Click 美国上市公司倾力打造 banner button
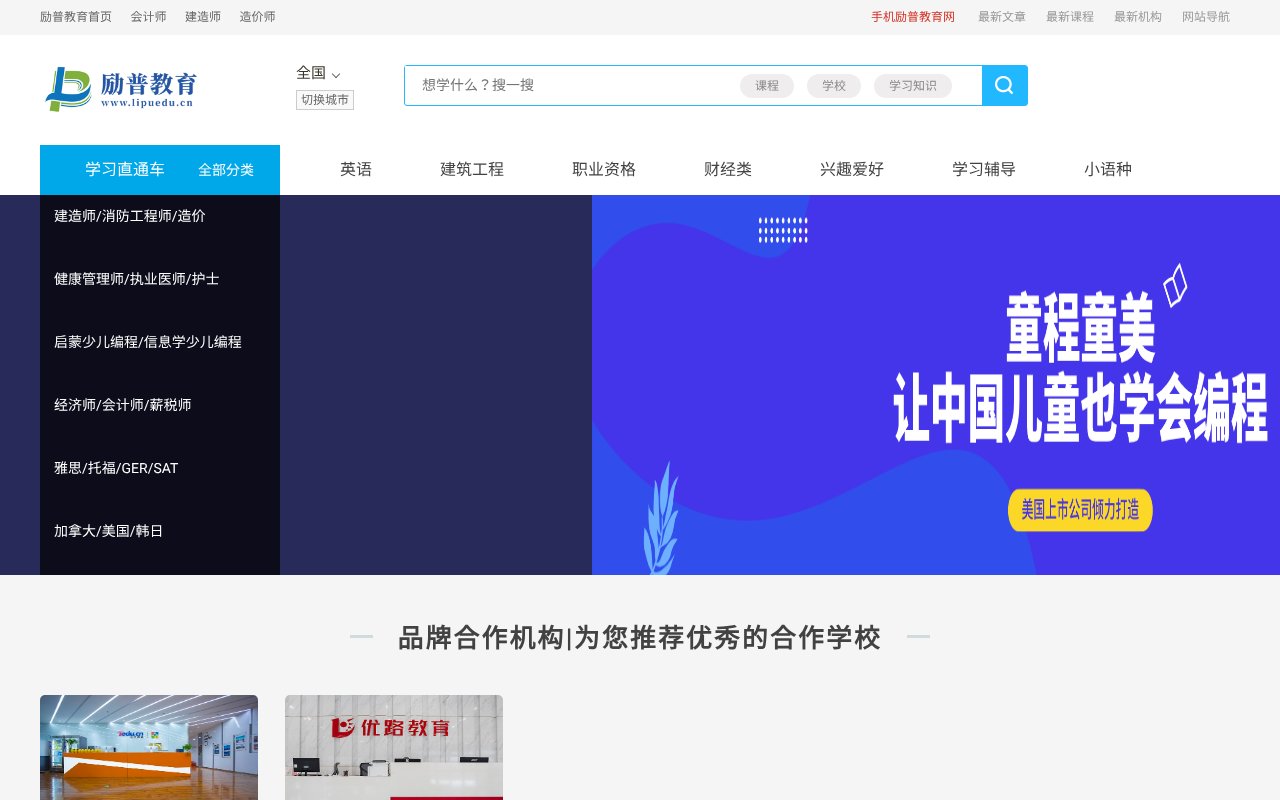Screen dimensions: 1280x800 tap(1079, 510)
